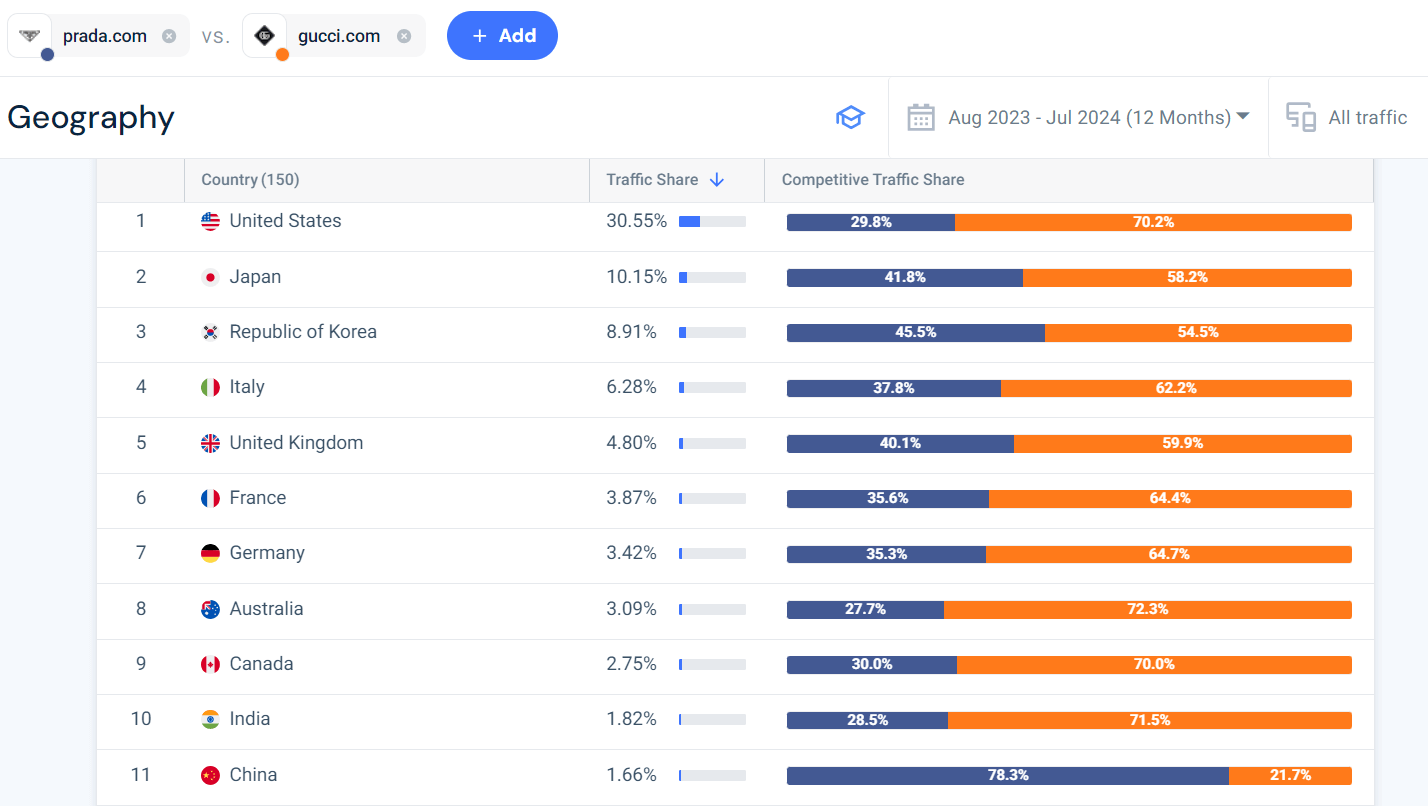Open the All traffic filter
The width and height of the screenshot is (1428, 806).
point(1368,117)
